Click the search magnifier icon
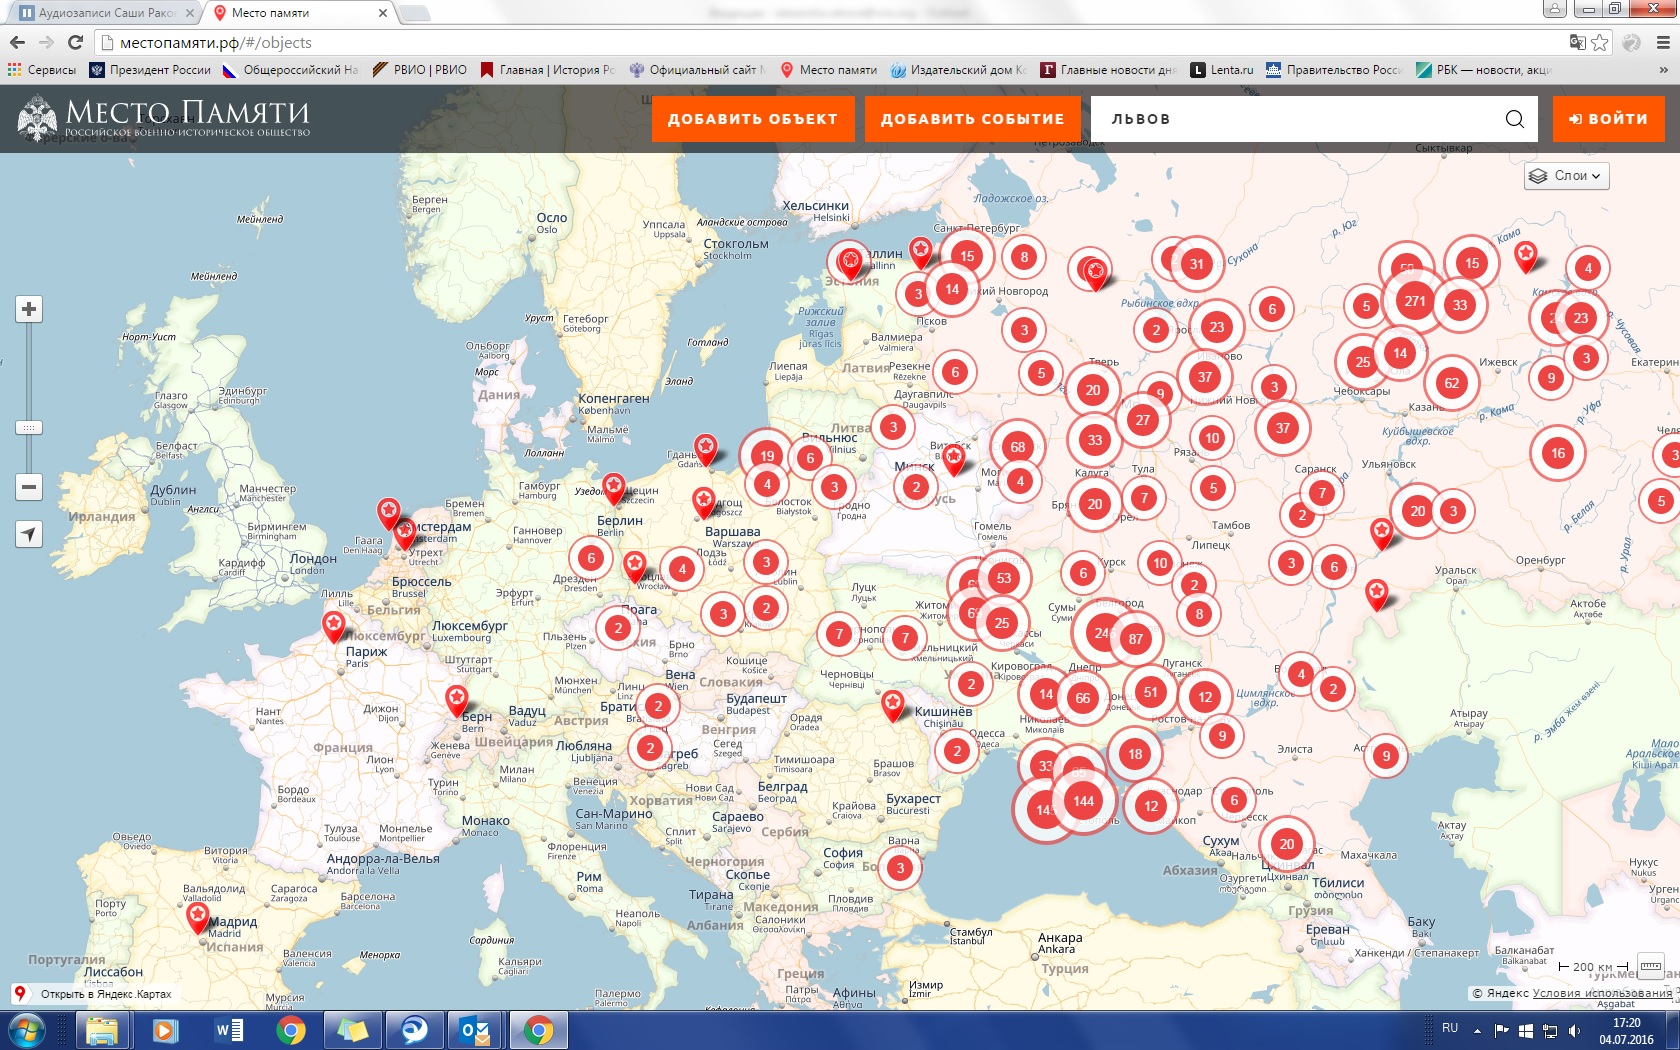1680x1050 pixels. (1514, 119)
